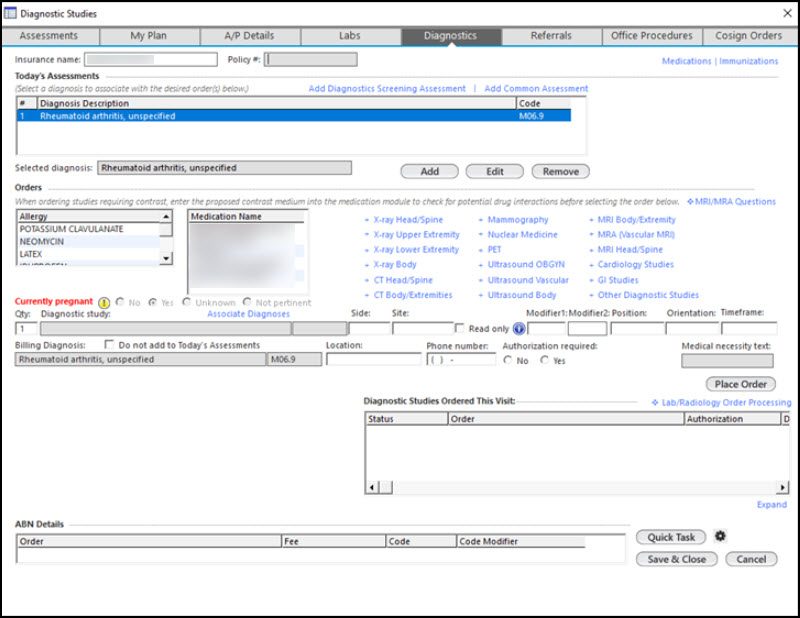
Task: Select the Diagnostics tab
Action: click(x=451, y=36)
